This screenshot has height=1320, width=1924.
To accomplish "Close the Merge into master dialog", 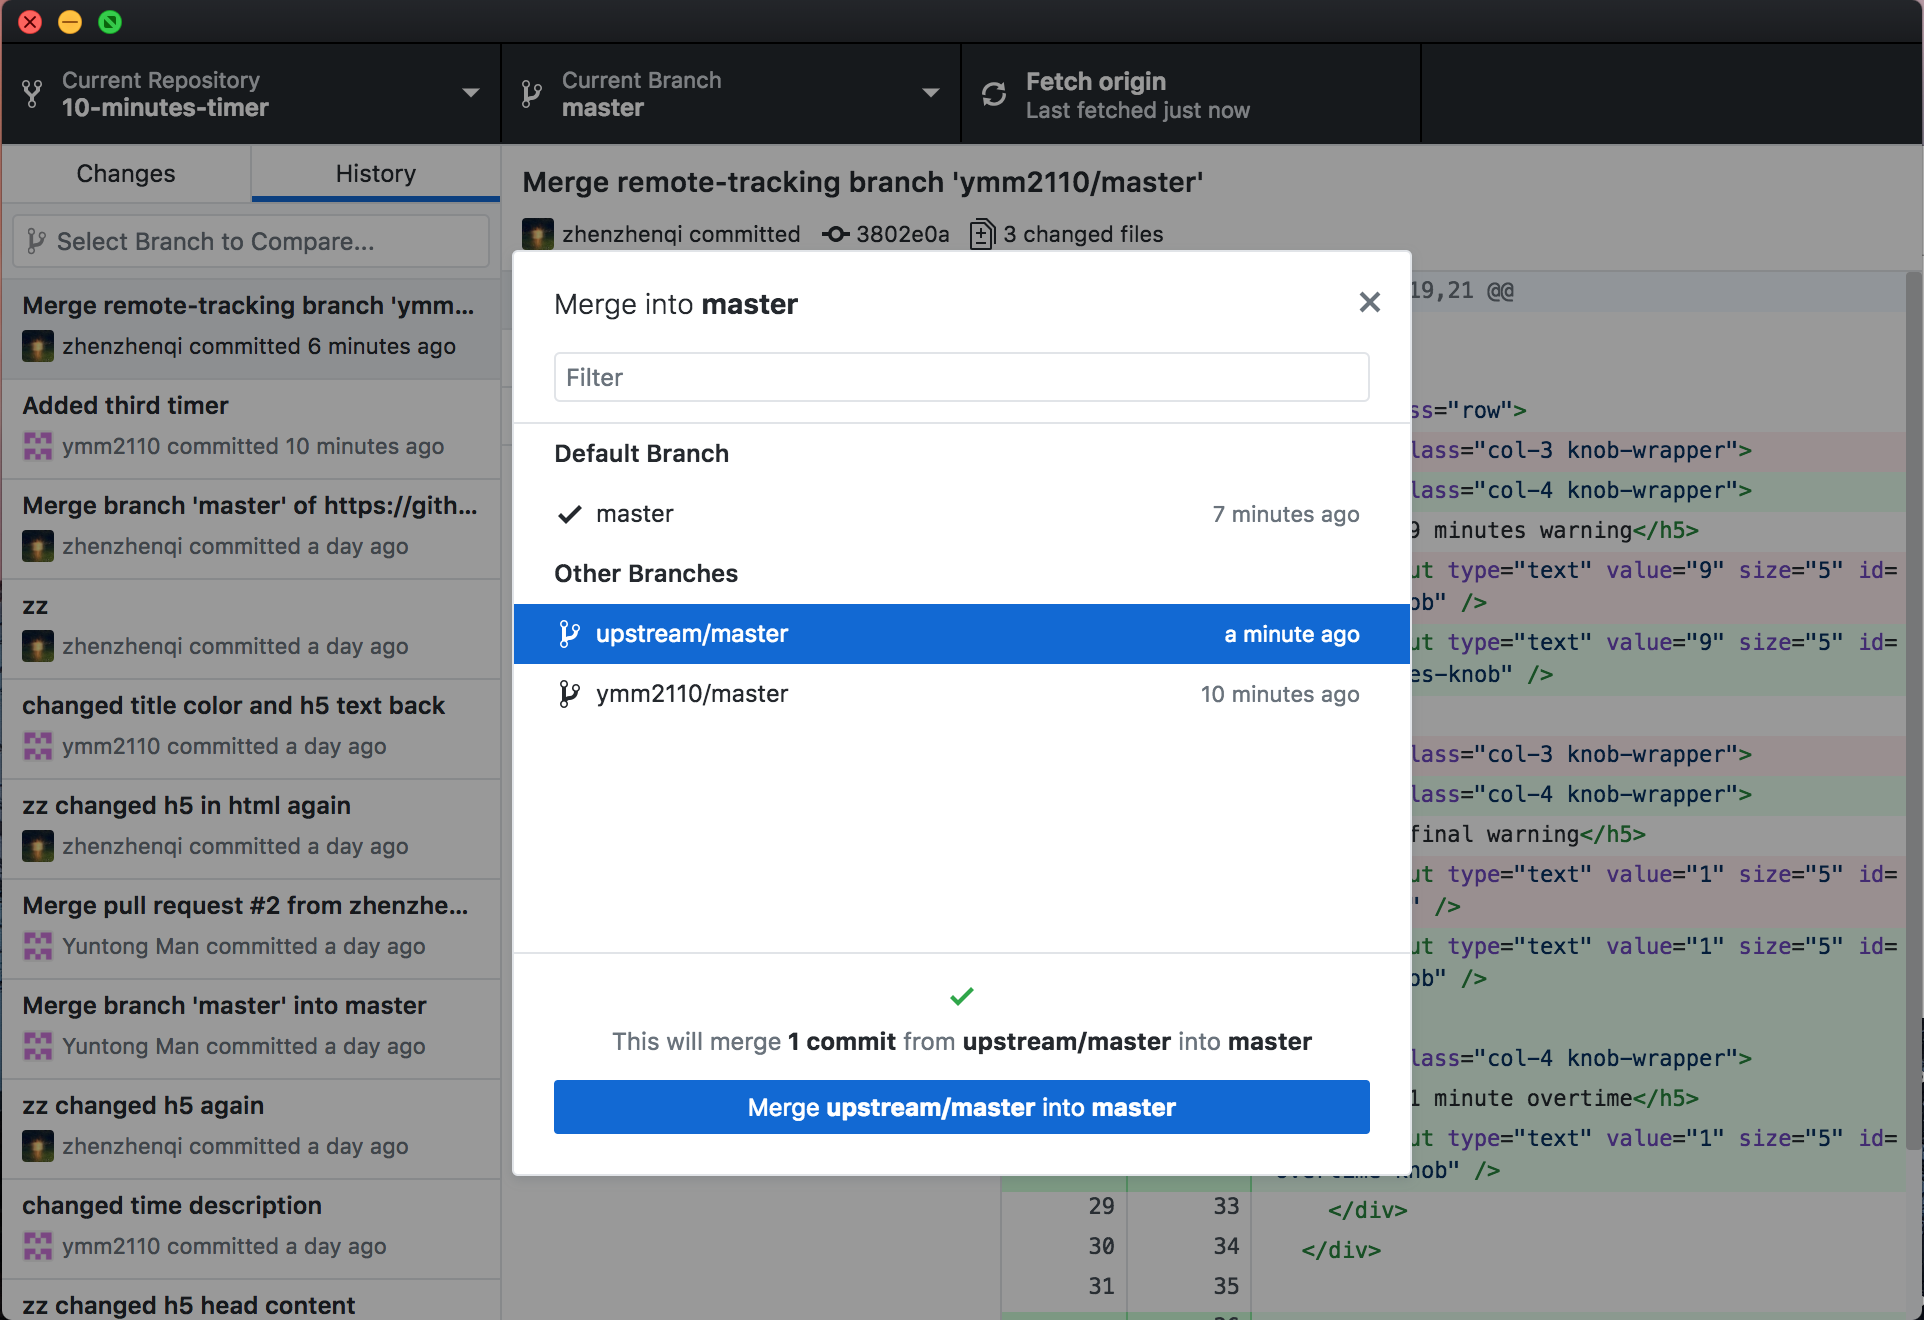I will pyautogui.click(x=1369, y=302).
